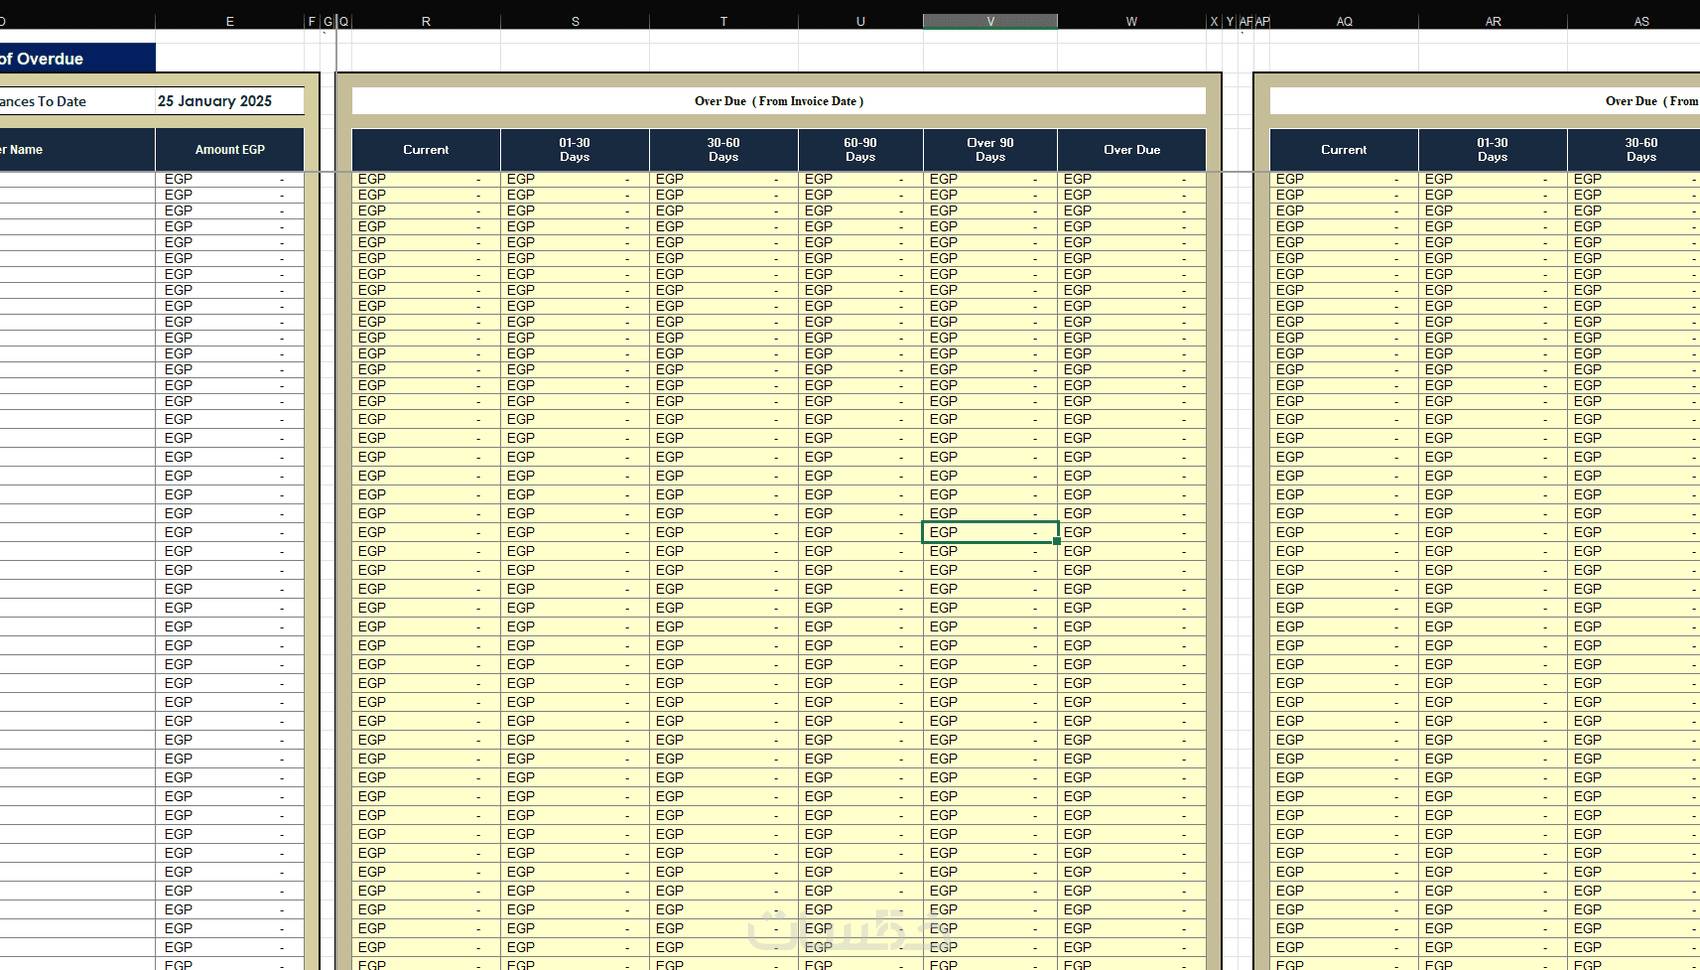Screen dimensions: 1700x970
Task: Click the "60-90 Days" header cell
Action: pyautogui.click(x=861, y=150)
